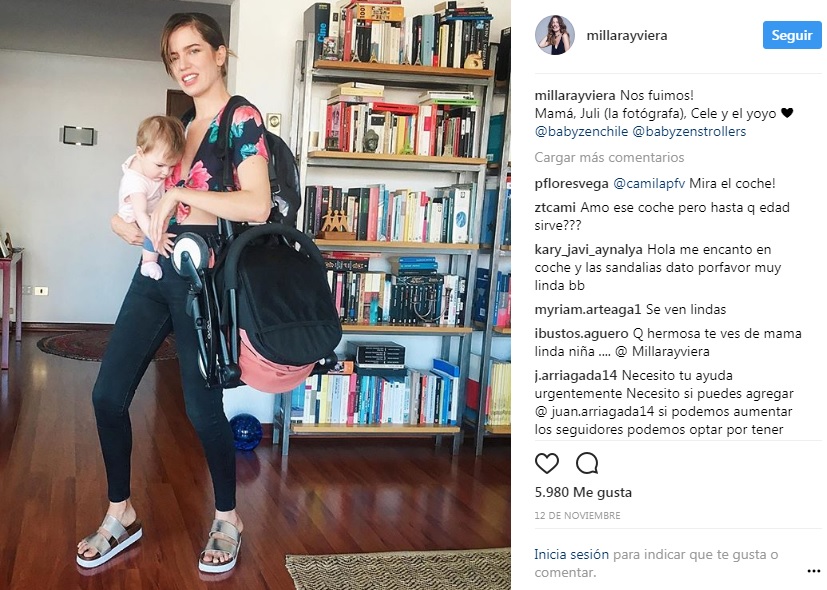Open millarayviera profile avatar picture
827x590 pixels.
pyautogui.click(x=555, y=35)
